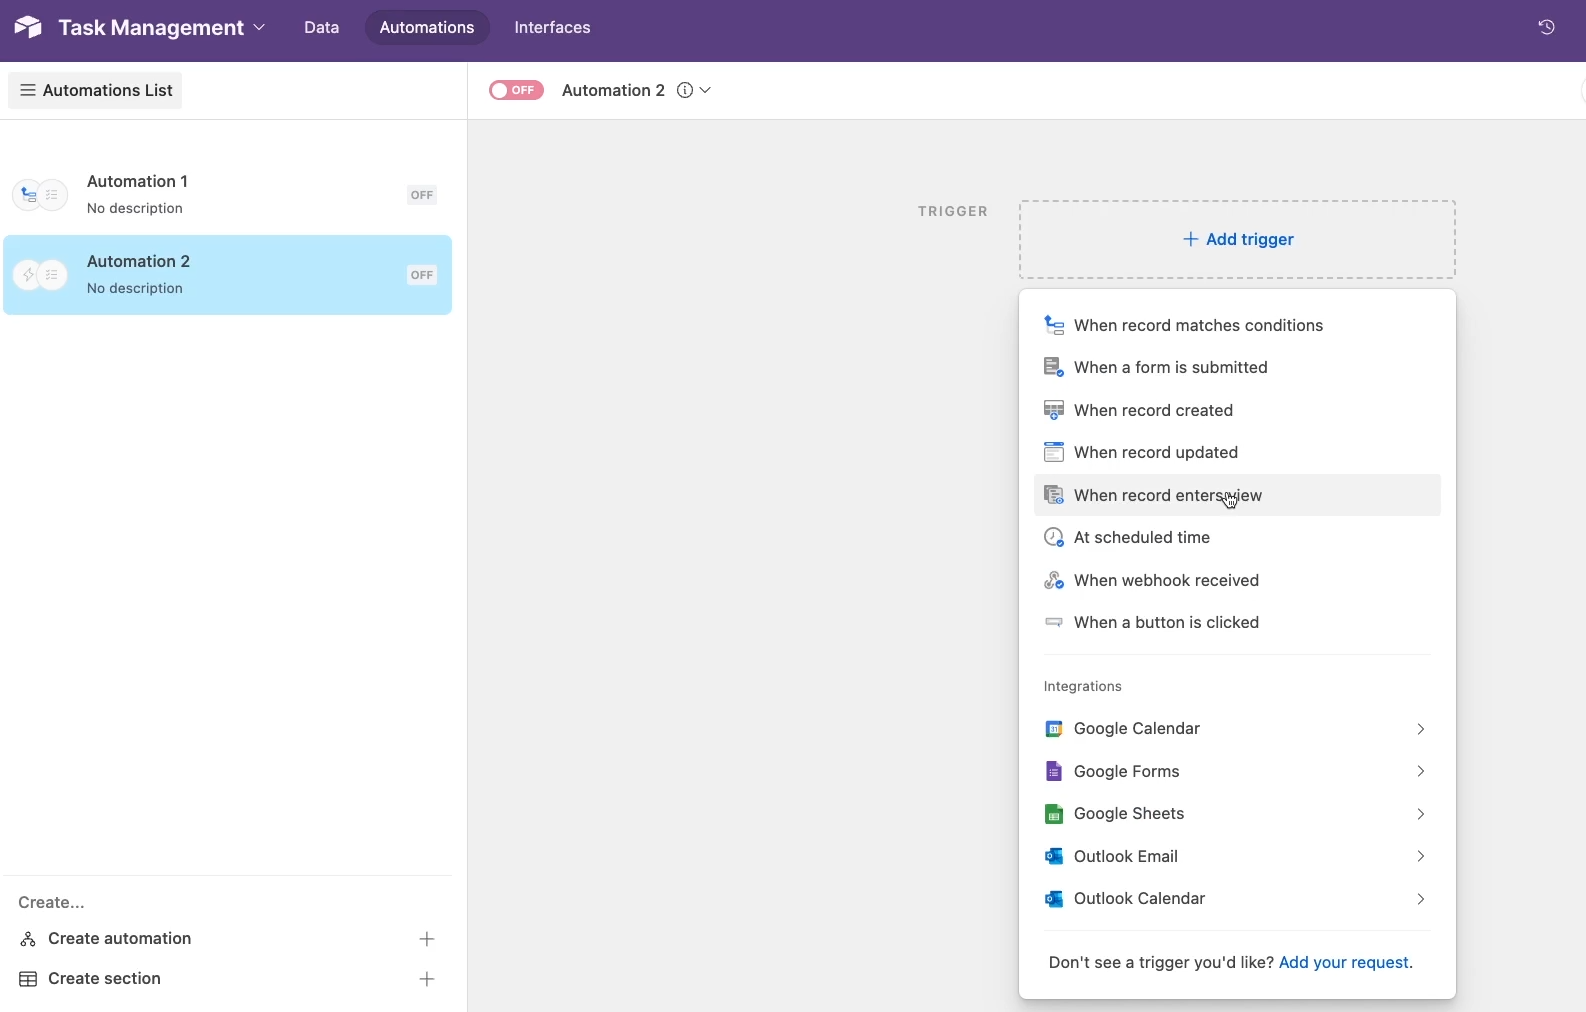Click the Automations List hamburger icon
This screenshot has height=1012, width=1586.
point(28,90)
